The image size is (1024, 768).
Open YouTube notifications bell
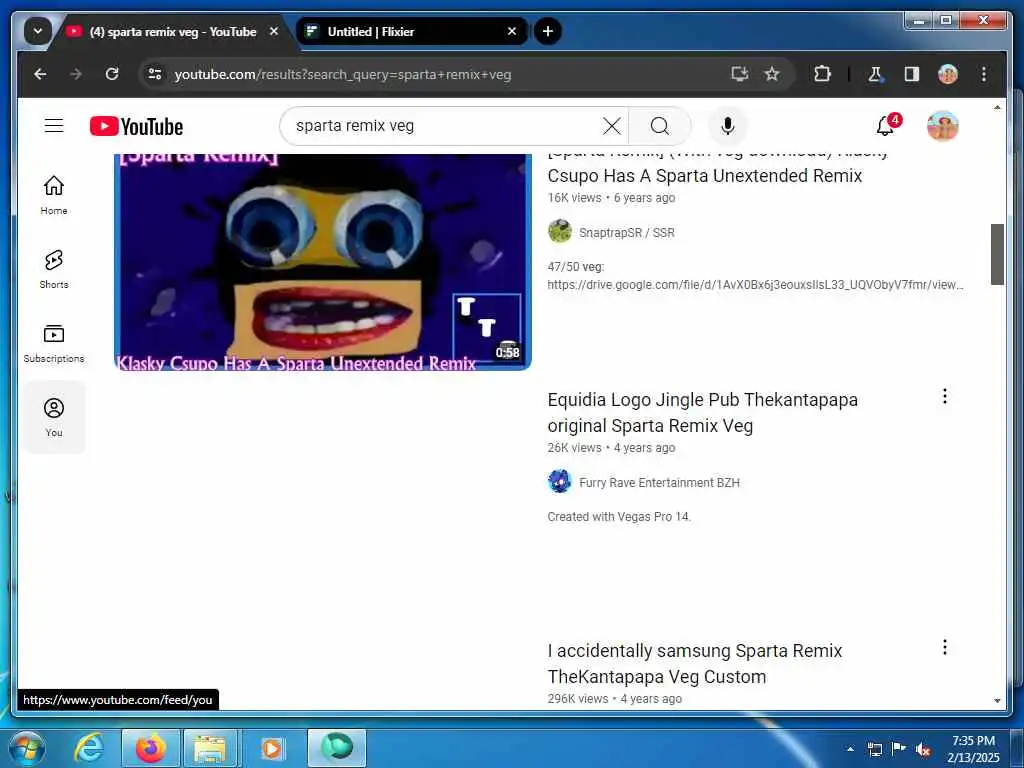click(887, 125)
